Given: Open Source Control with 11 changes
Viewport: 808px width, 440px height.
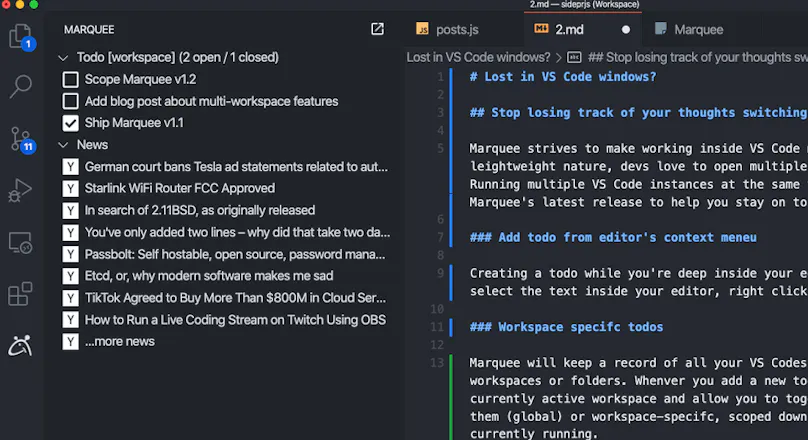Looking at the screenshot, I should [22, 139].
